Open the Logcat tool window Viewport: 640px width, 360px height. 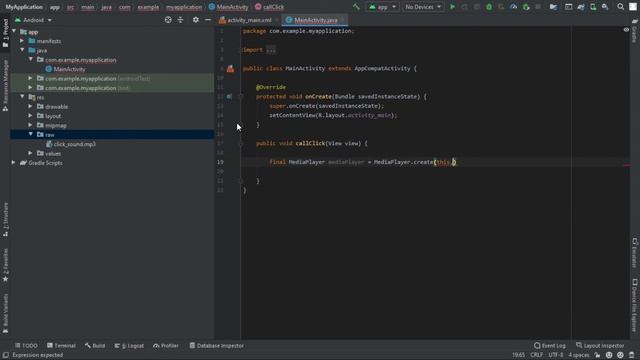129,346
